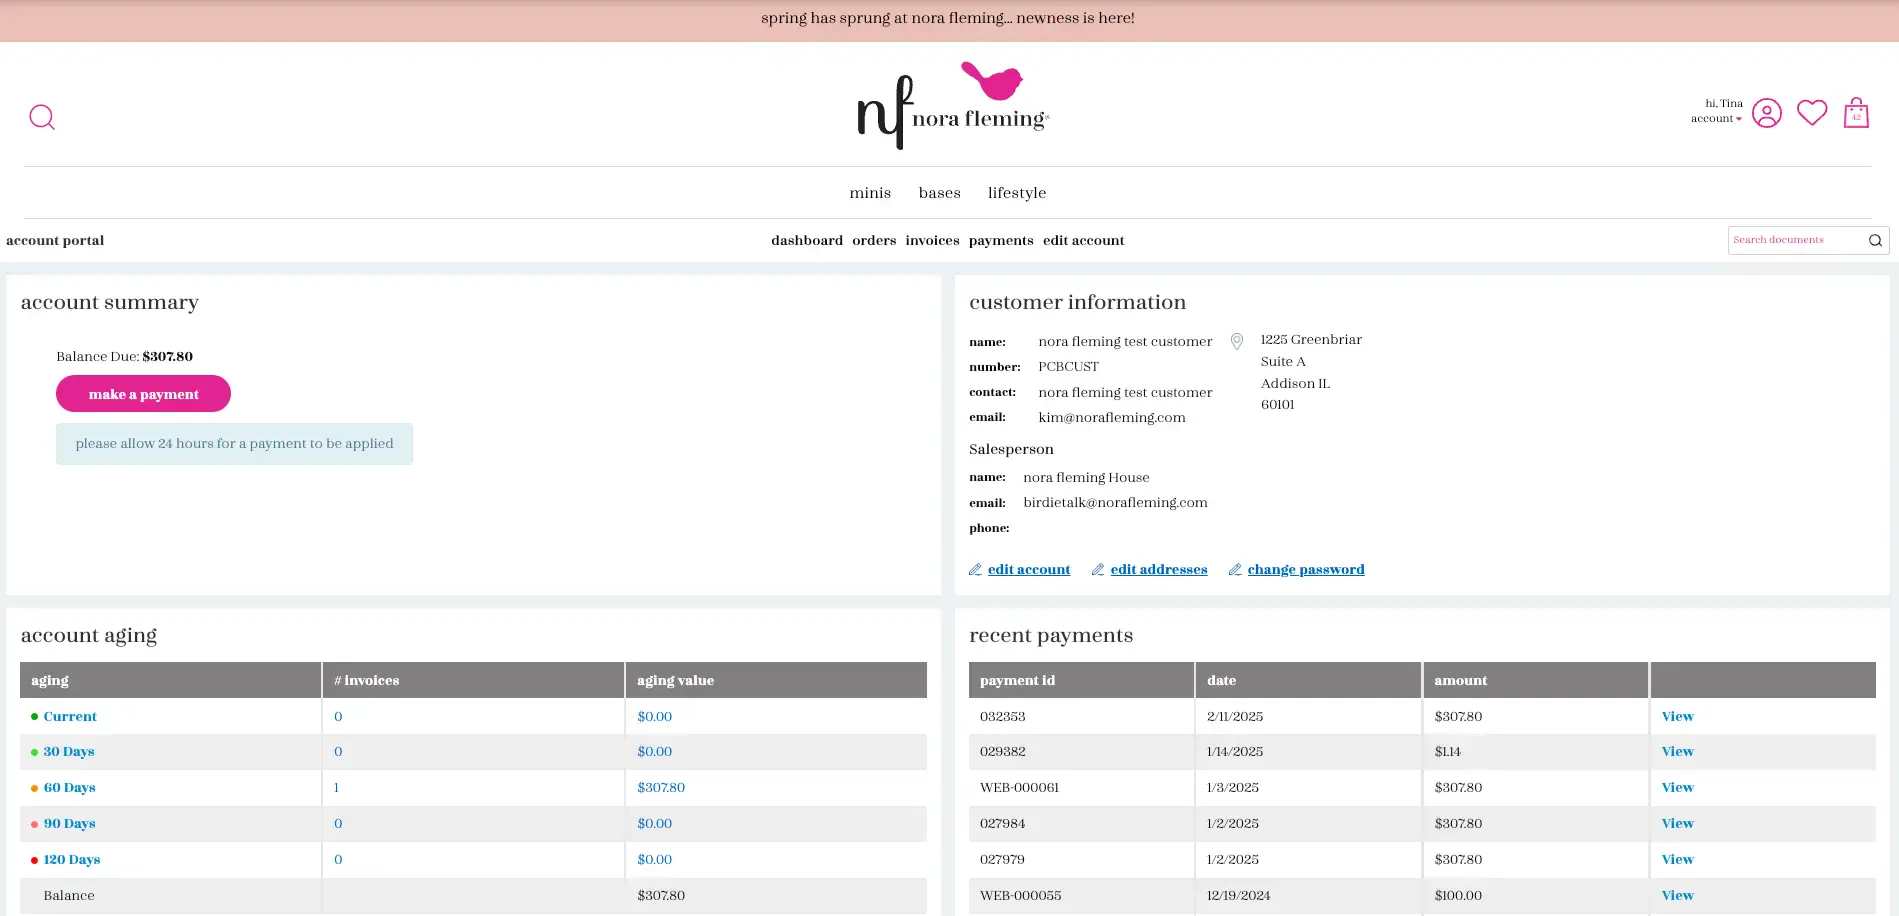
Task: Click the $307.80 aging value for 60 Days
Action: [661, 788]
